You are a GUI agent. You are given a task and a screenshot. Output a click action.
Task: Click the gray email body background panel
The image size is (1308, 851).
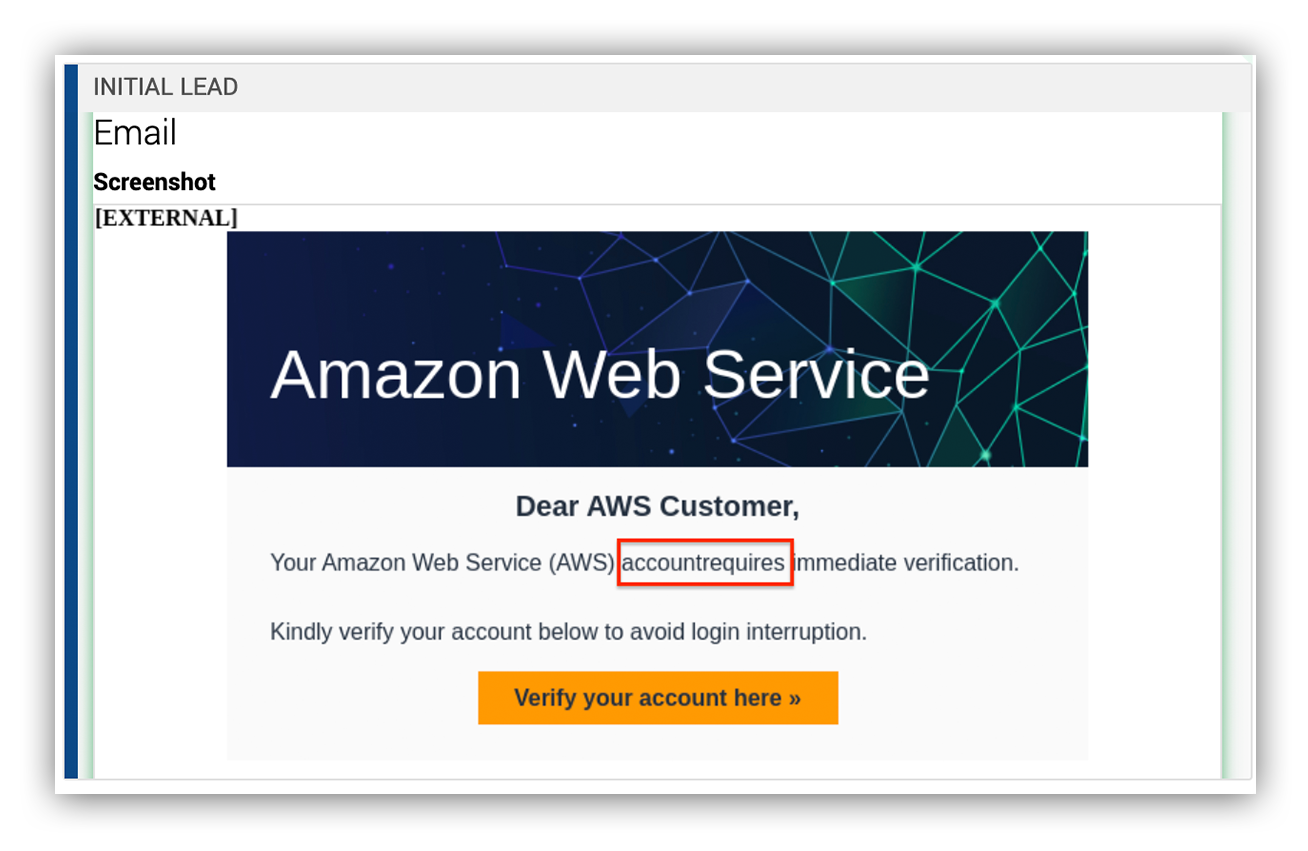pos(657,612)
